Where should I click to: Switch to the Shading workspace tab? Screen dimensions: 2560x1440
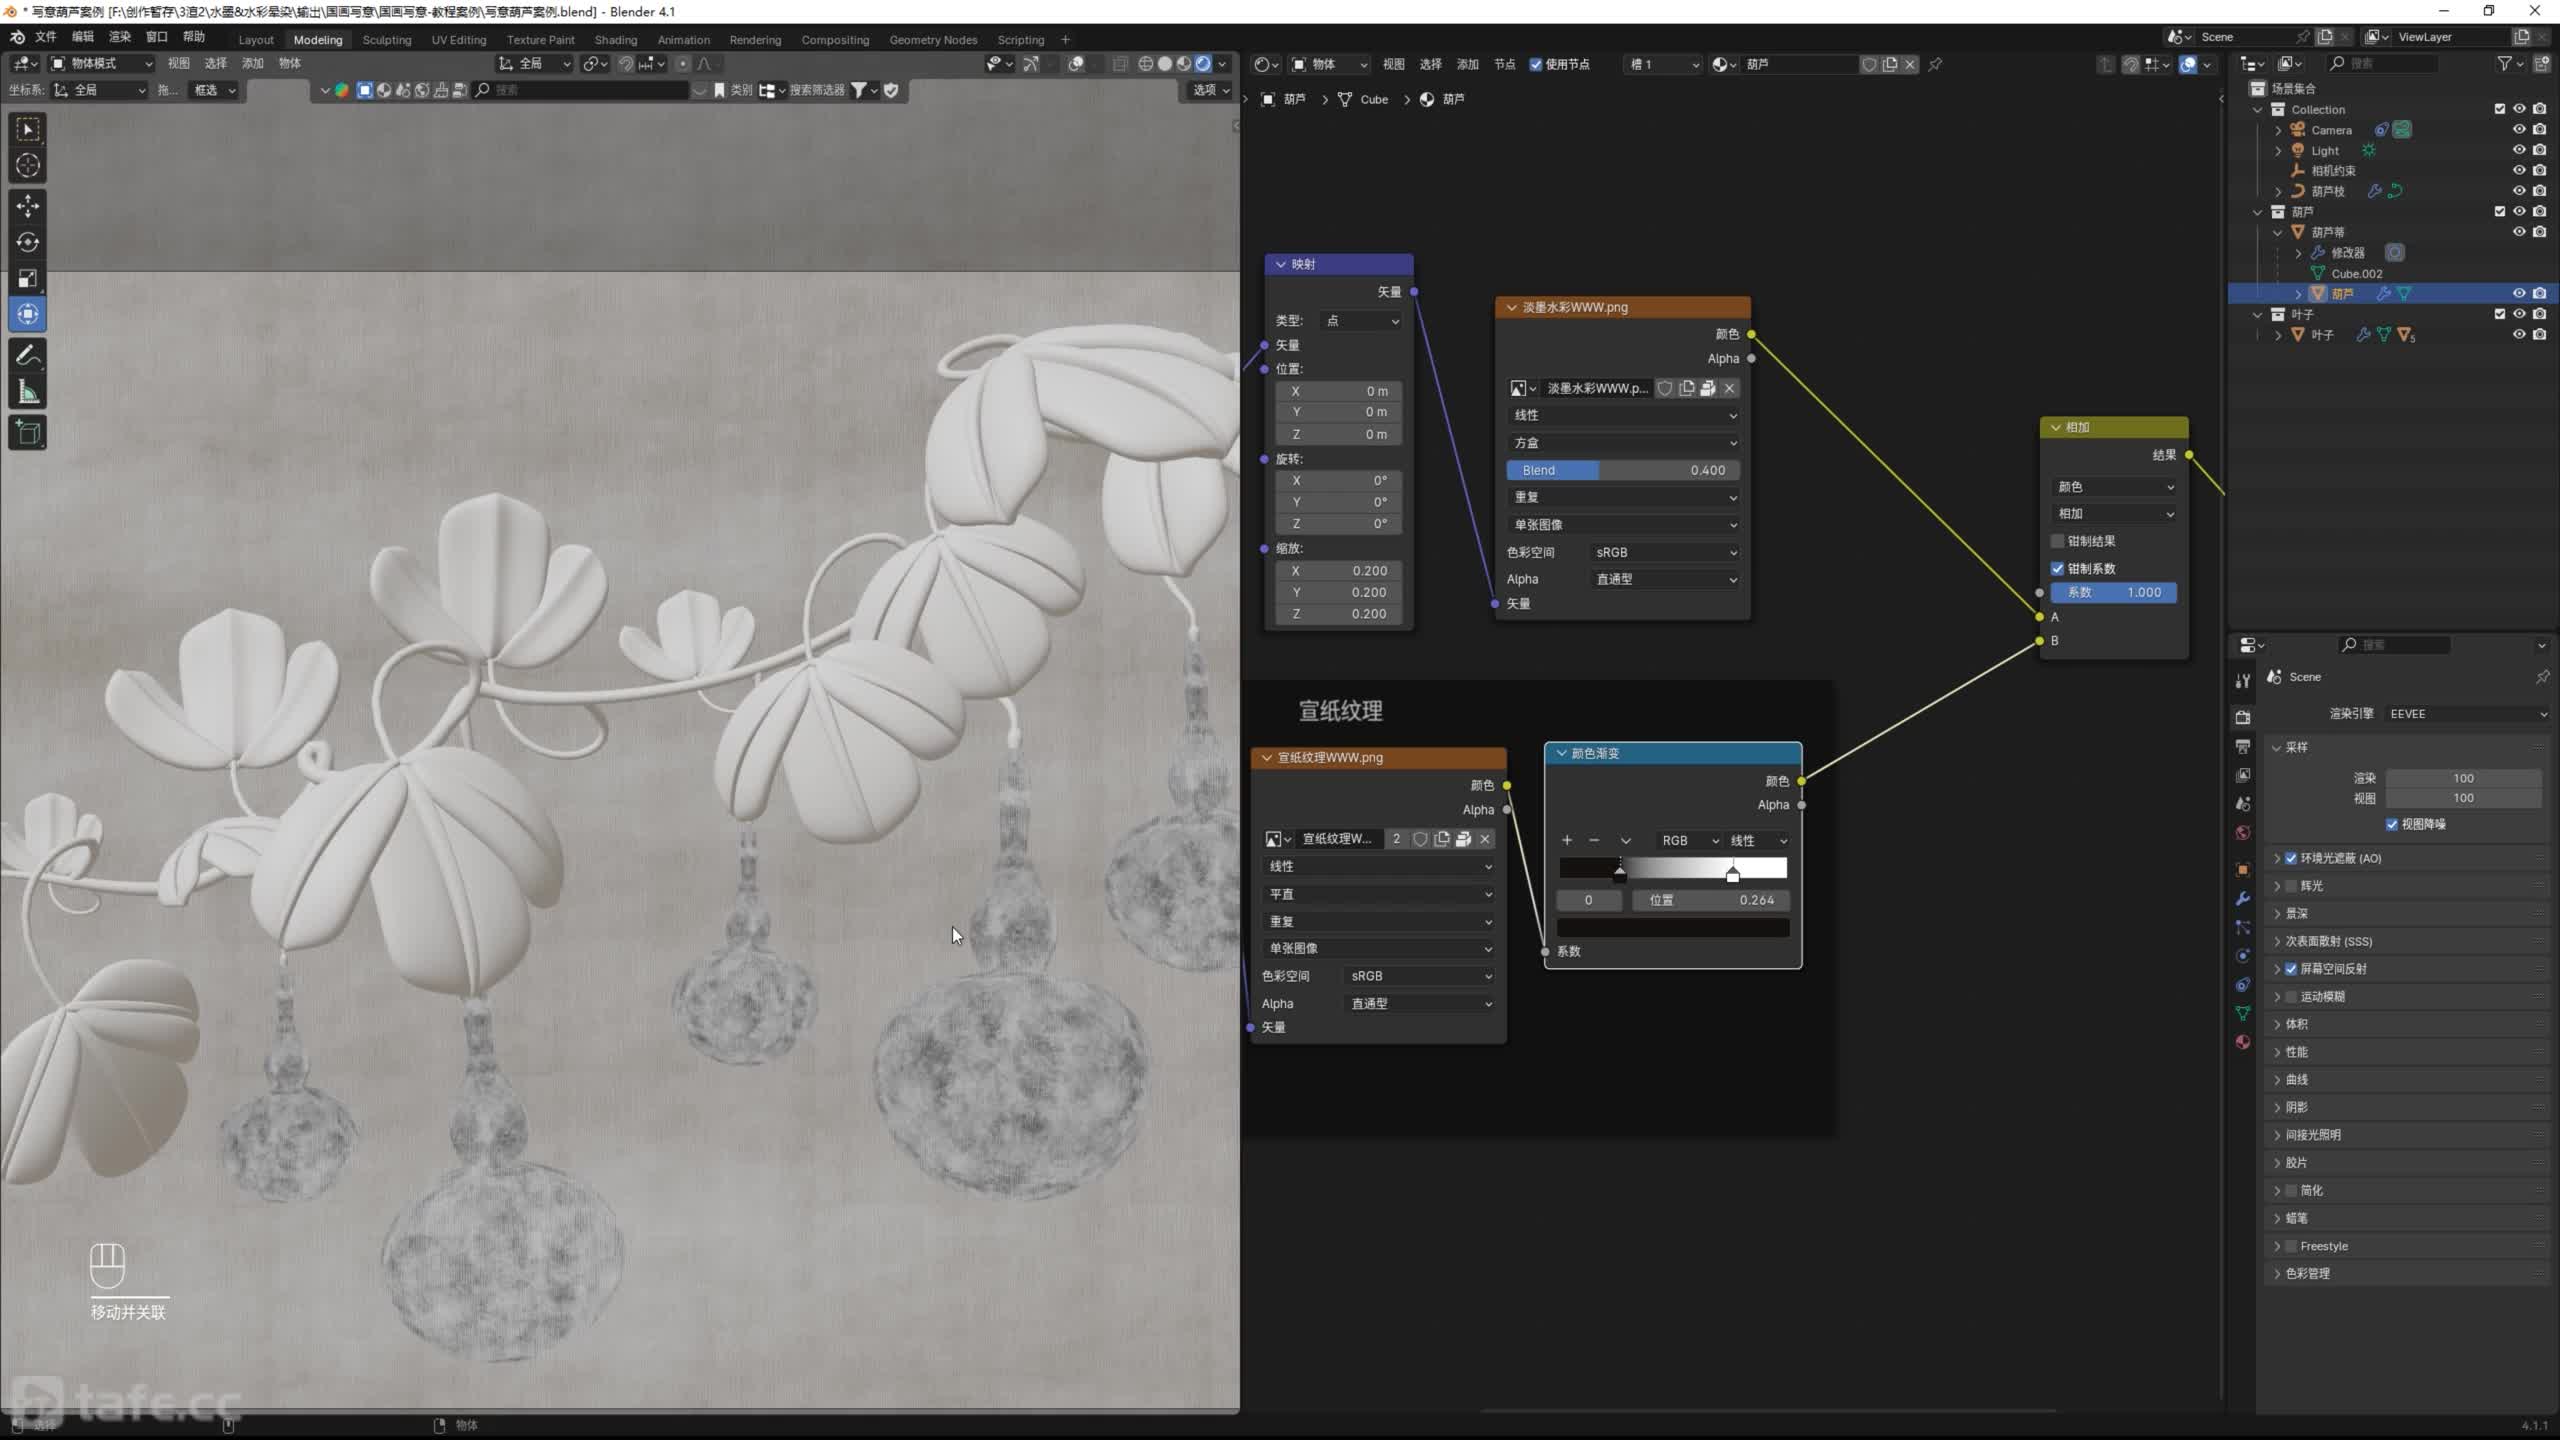[x=615, y=40]
